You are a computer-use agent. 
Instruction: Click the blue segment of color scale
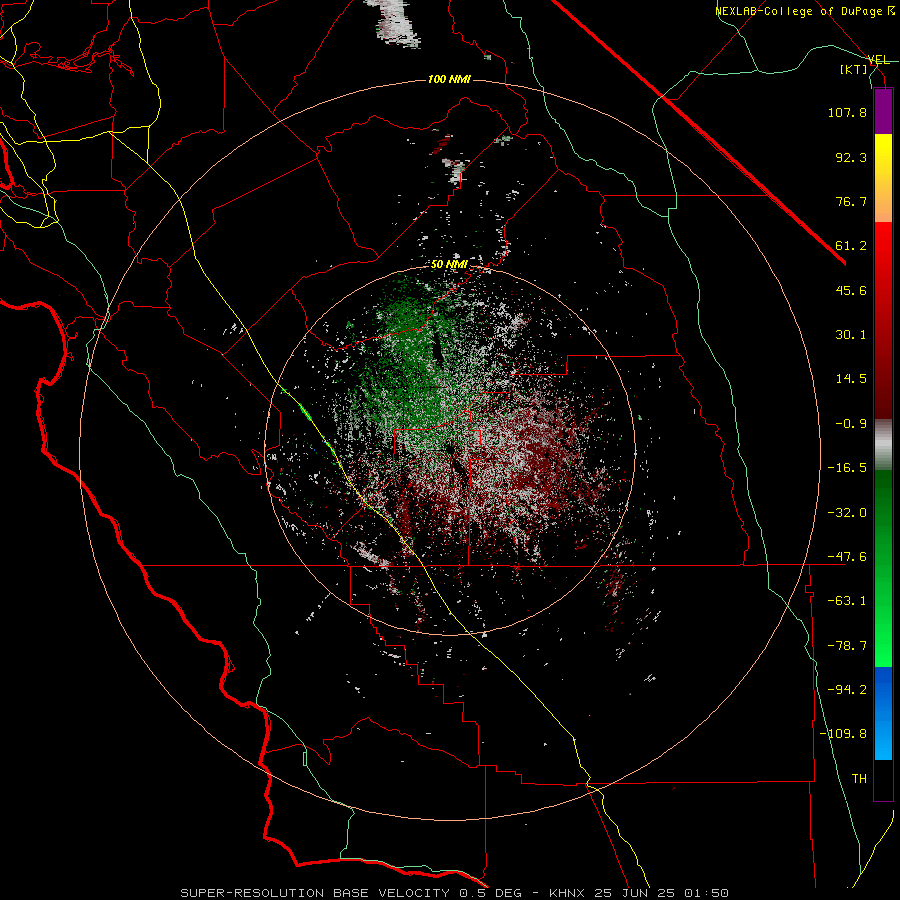[x=883, y=713]
